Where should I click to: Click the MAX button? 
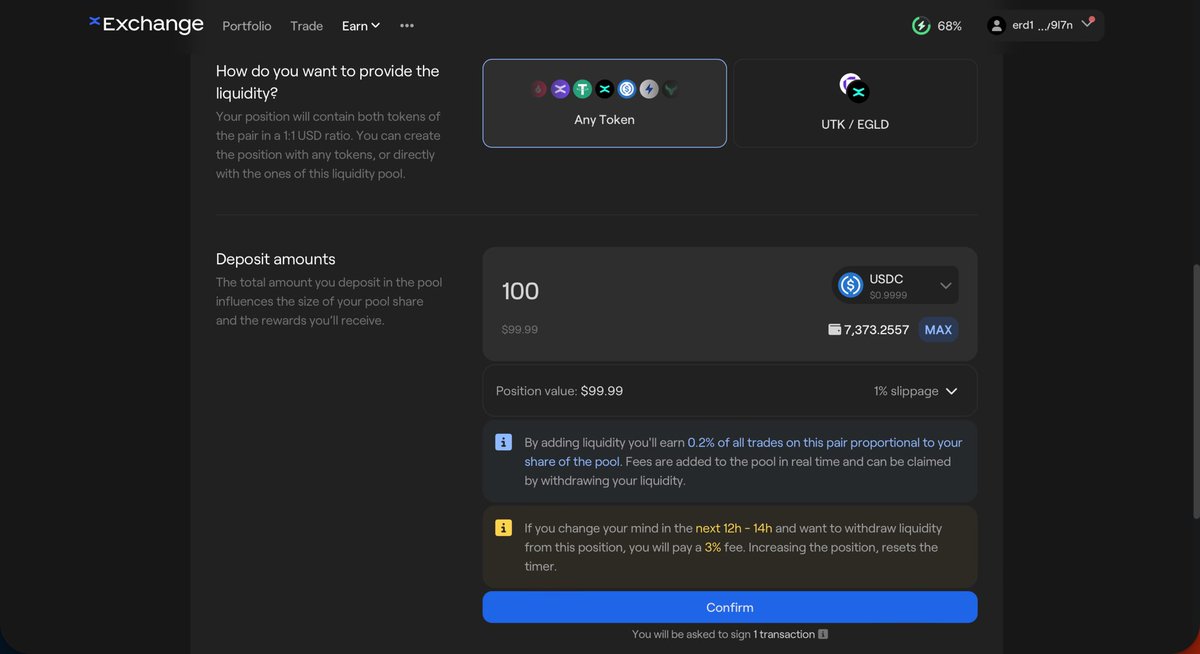tap(938, 330)
